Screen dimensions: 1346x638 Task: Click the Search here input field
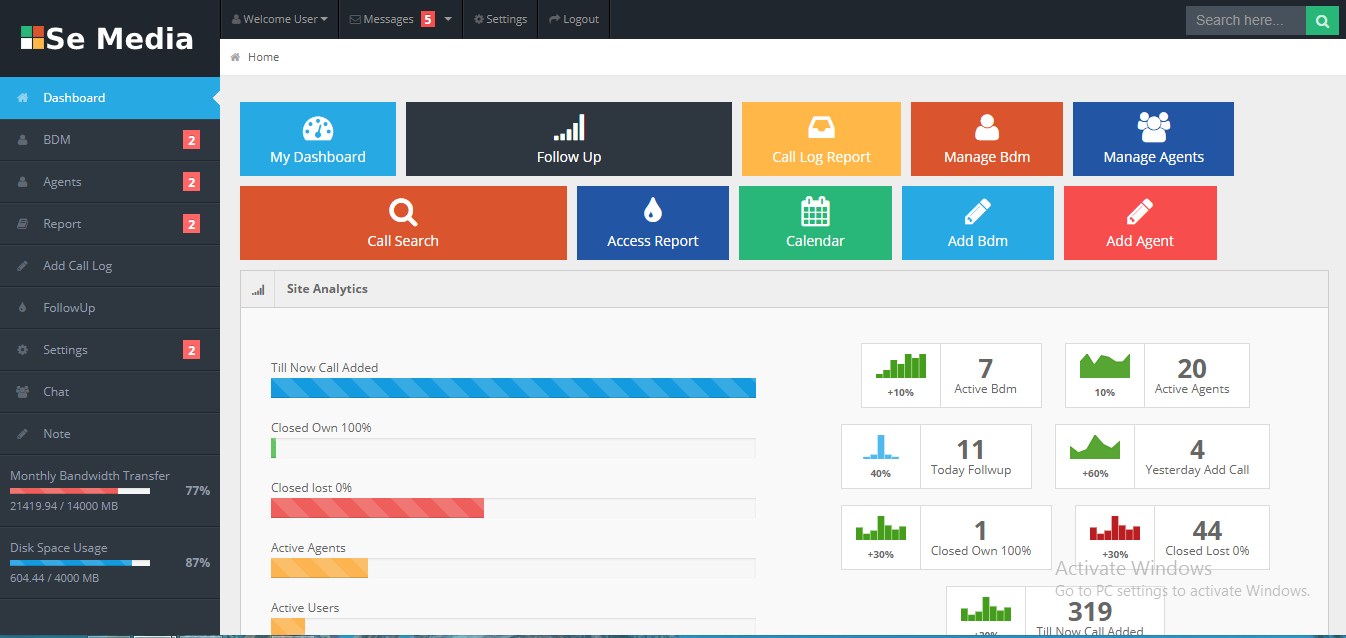tap(1246, 20)
